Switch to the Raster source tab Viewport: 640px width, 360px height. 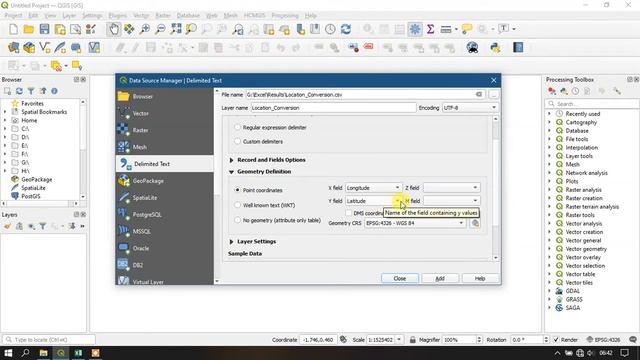tap(164, 130)
